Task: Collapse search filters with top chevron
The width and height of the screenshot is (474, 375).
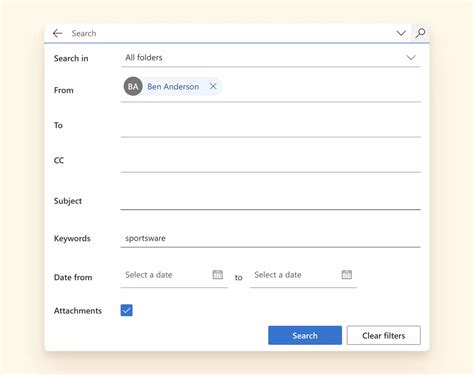Action: [401, 33]
